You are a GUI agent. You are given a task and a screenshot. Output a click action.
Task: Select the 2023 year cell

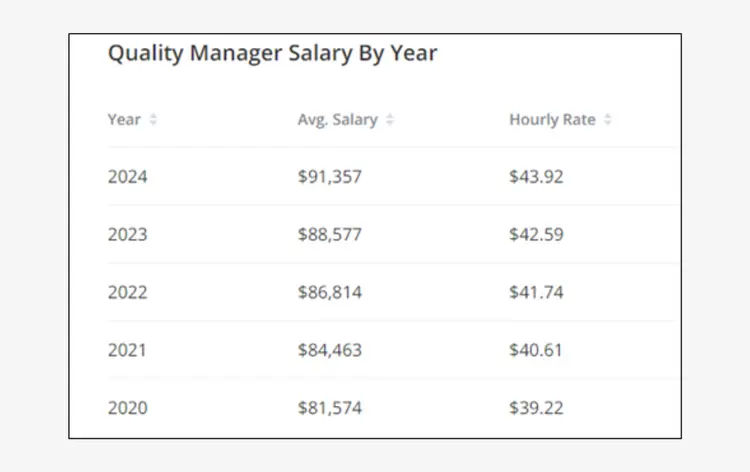[128, 235]
